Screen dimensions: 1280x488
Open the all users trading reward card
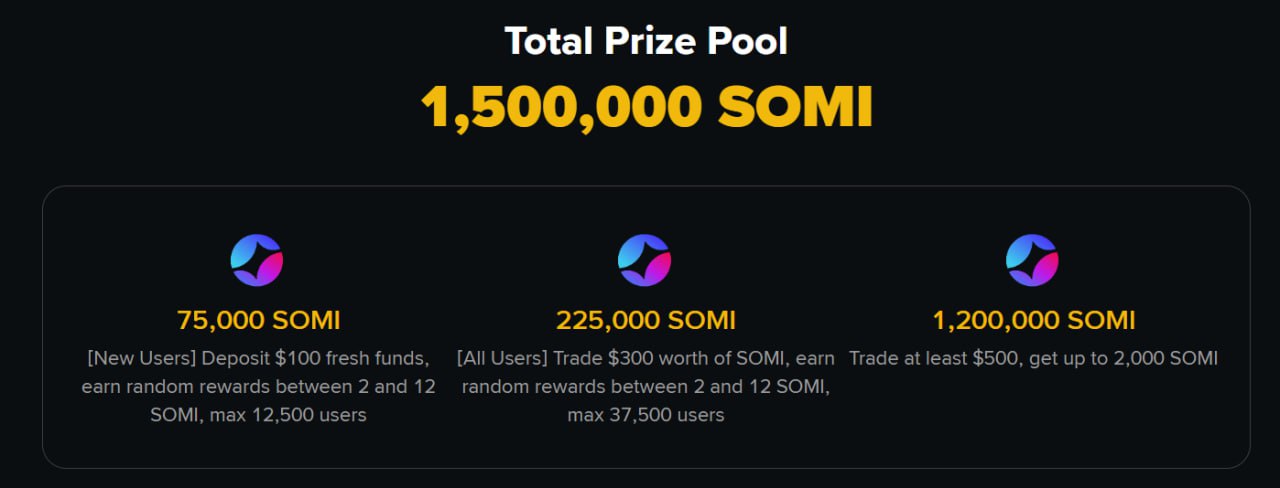[645, 328]
